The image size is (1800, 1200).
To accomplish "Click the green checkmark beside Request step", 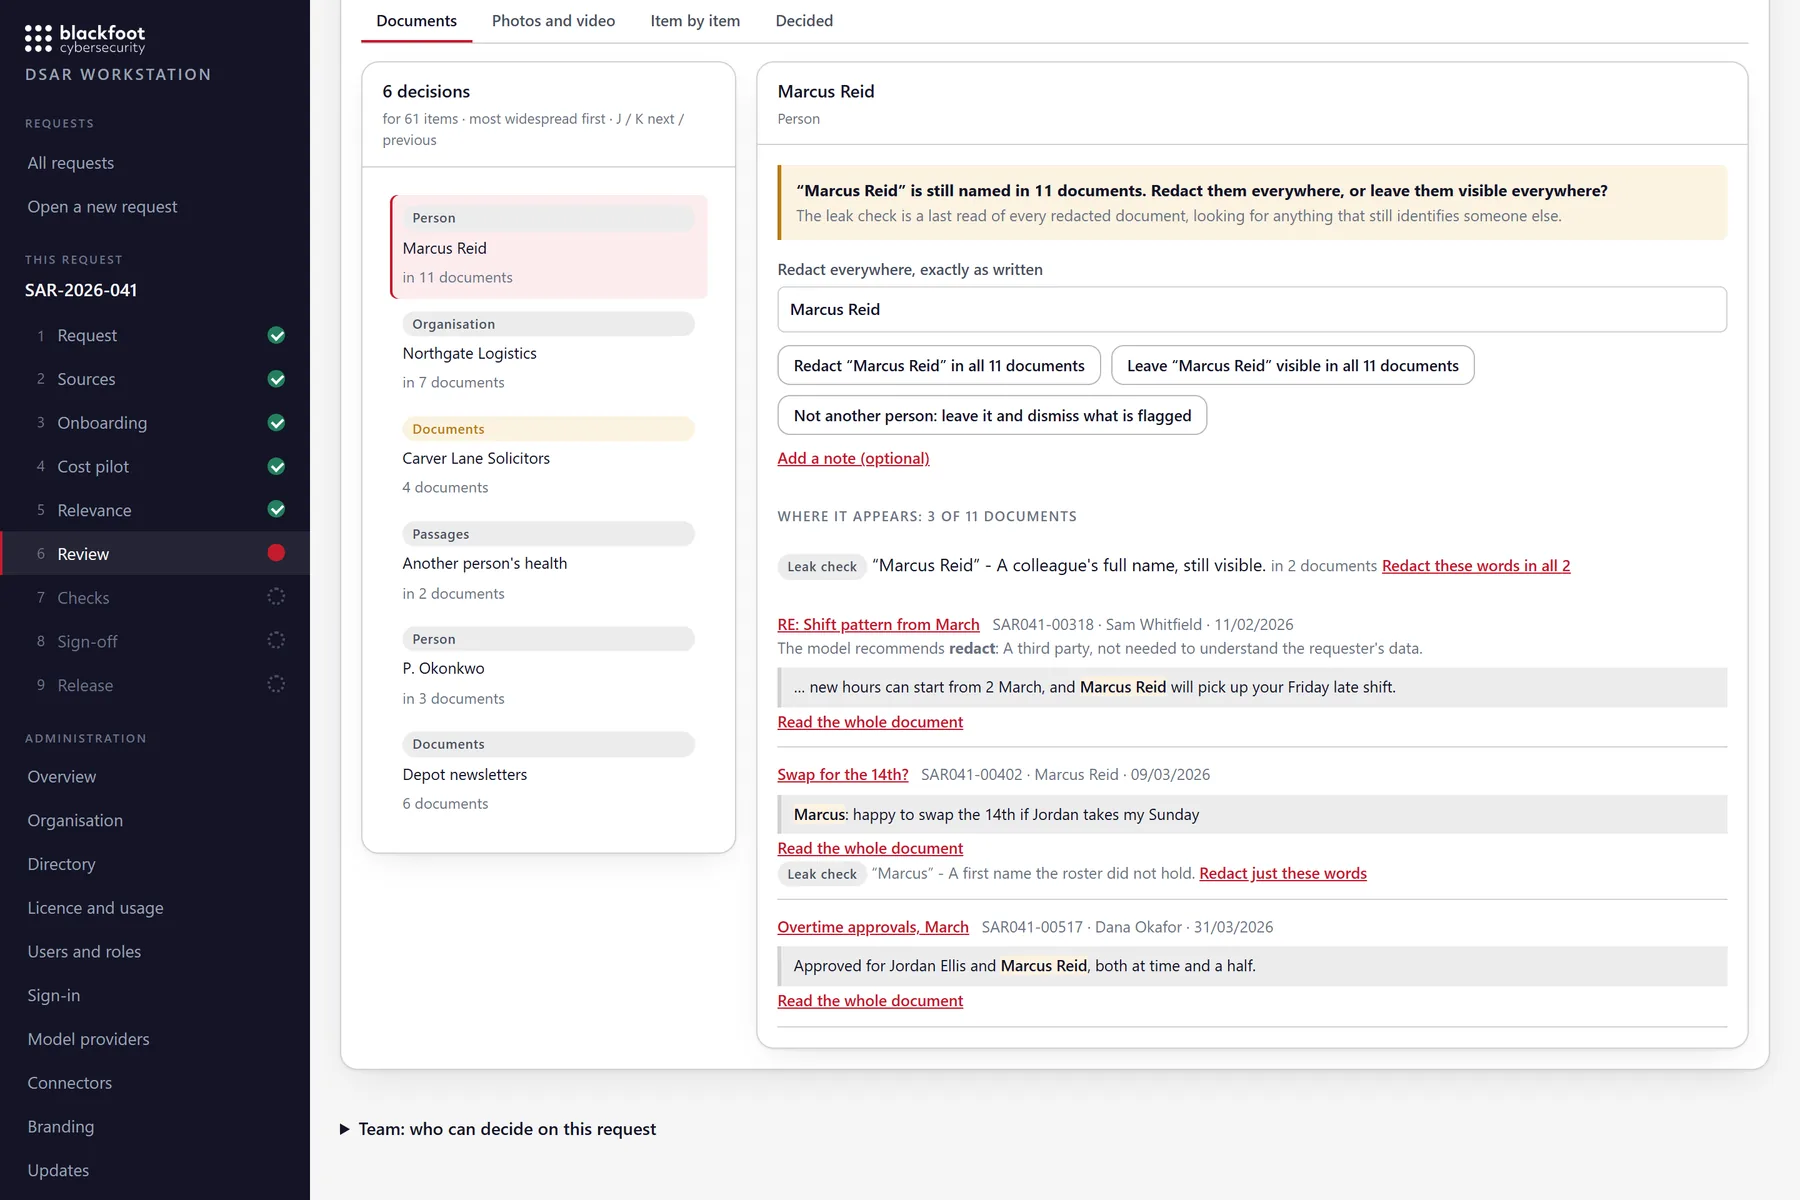I will coord(277,336).
